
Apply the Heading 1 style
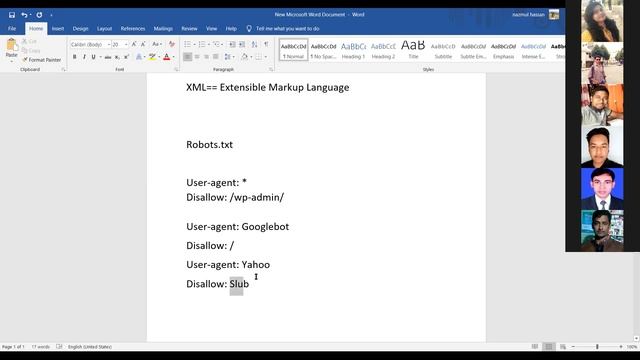[353, 50]
